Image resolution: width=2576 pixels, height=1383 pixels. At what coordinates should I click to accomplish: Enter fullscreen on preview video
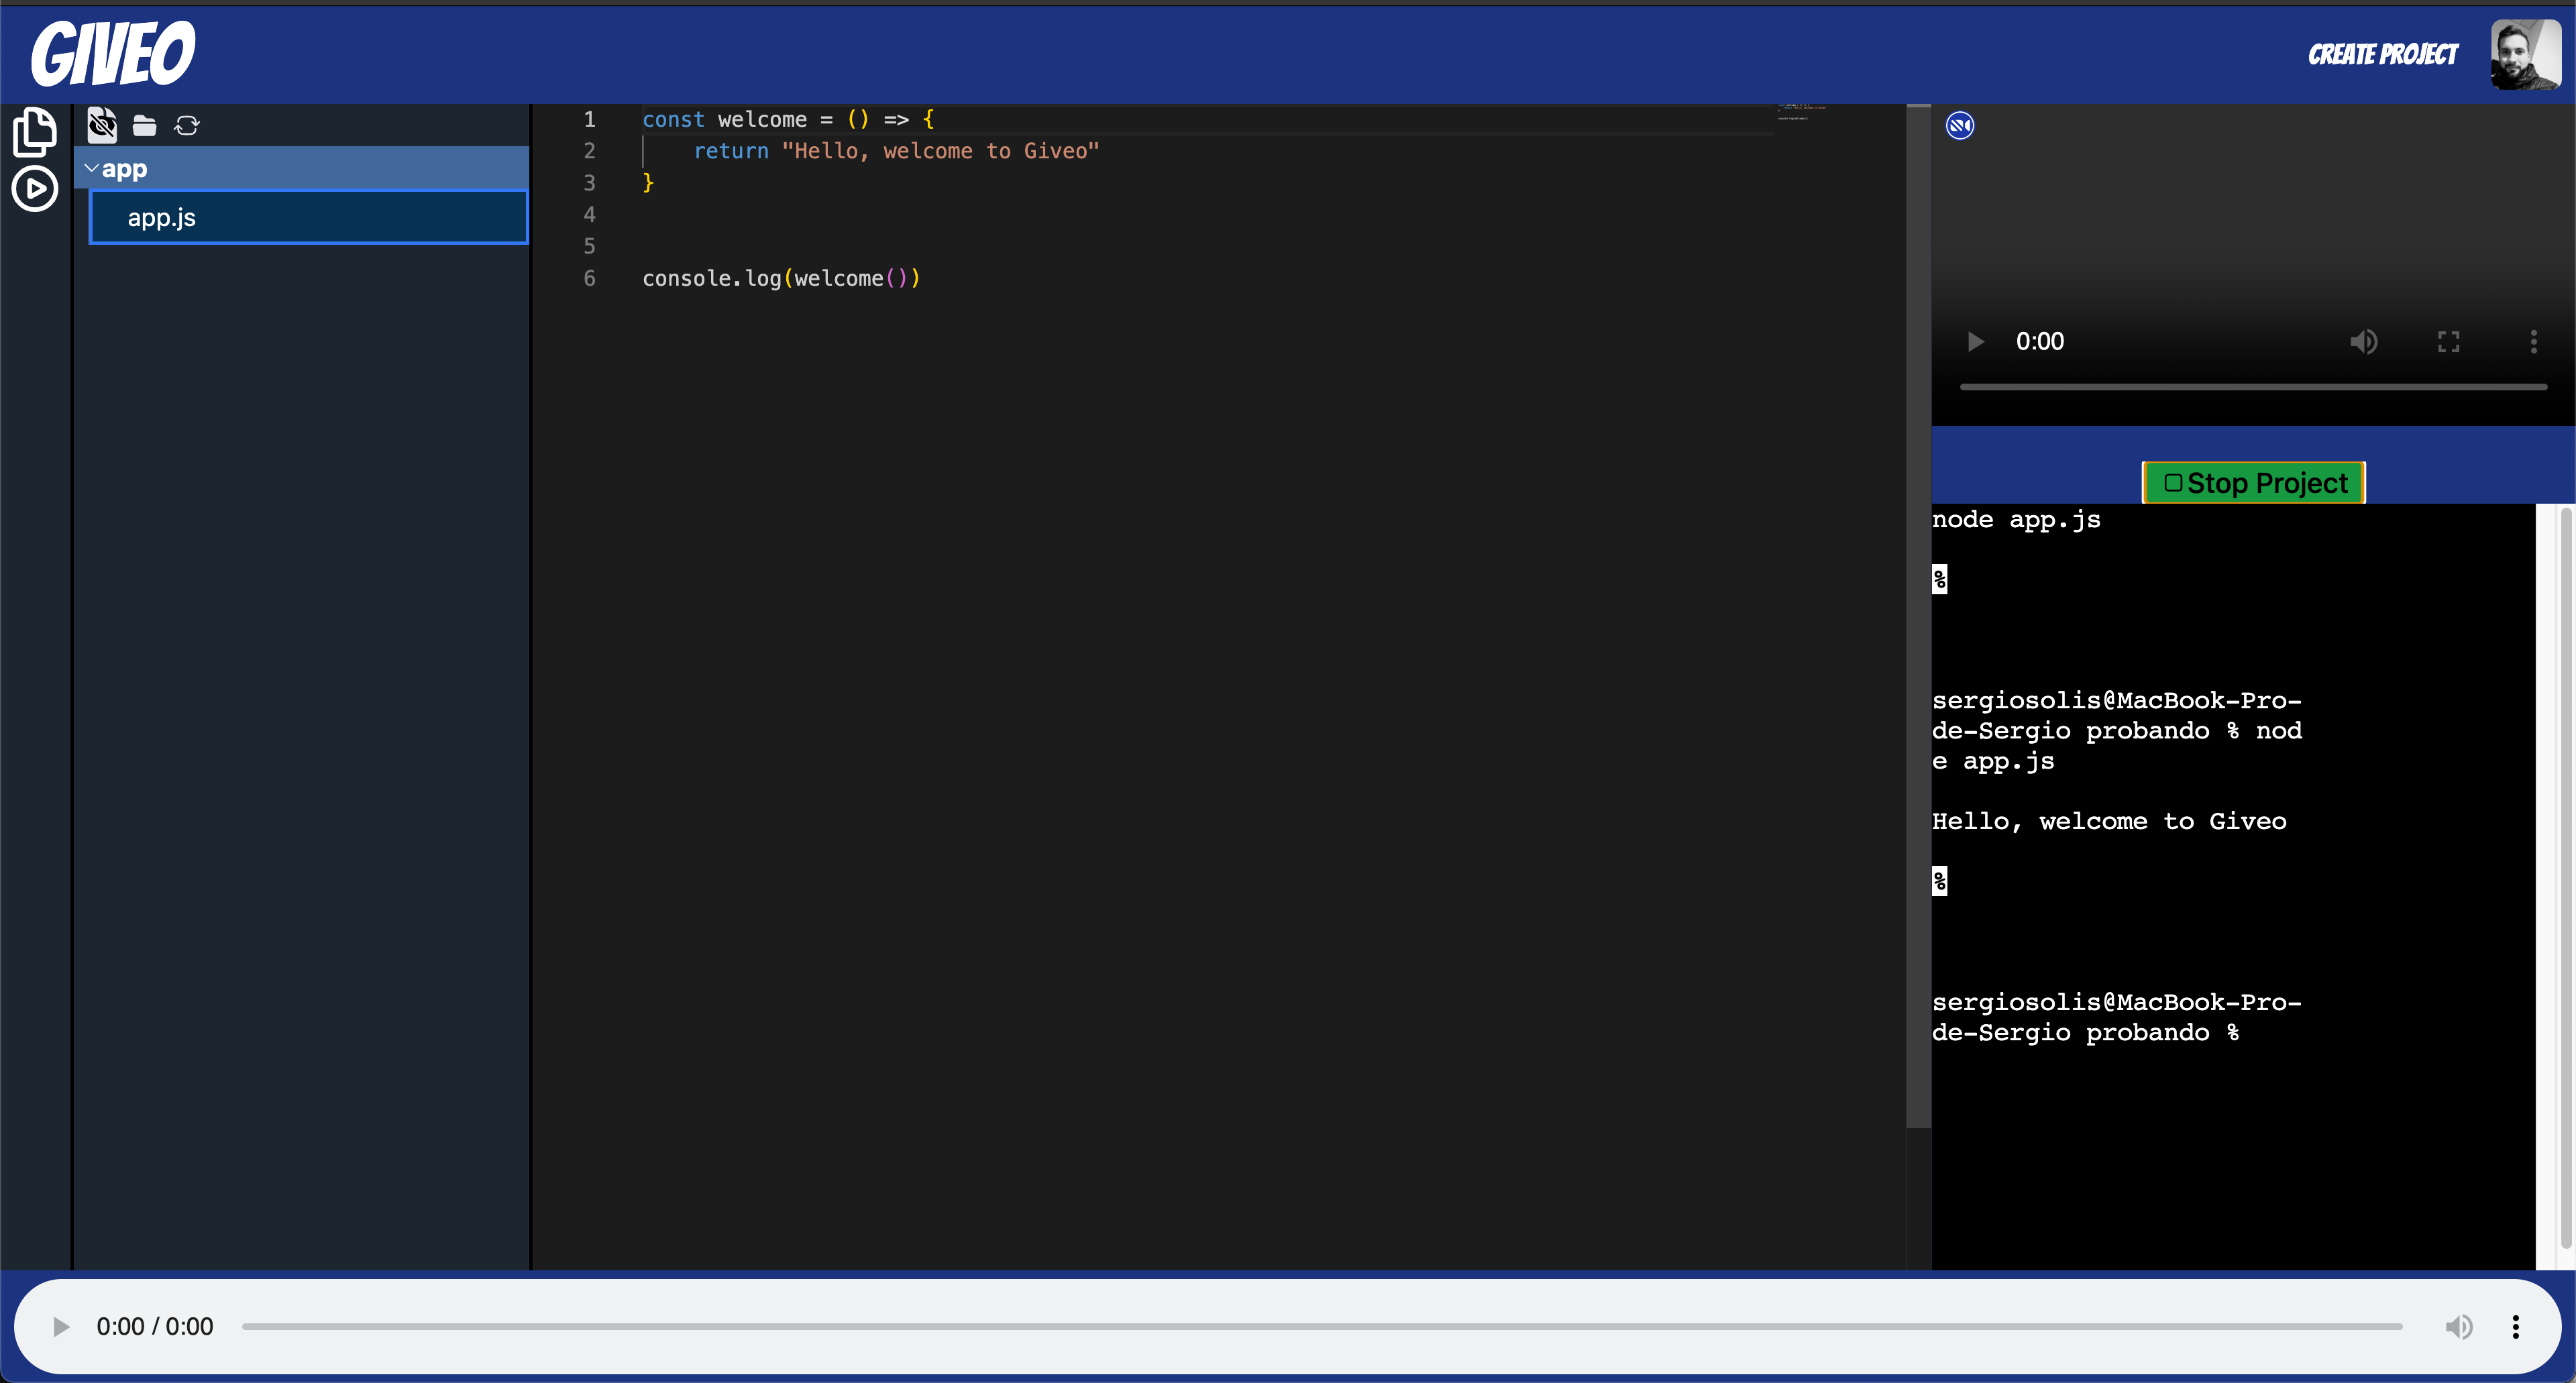click(2448, 342)
